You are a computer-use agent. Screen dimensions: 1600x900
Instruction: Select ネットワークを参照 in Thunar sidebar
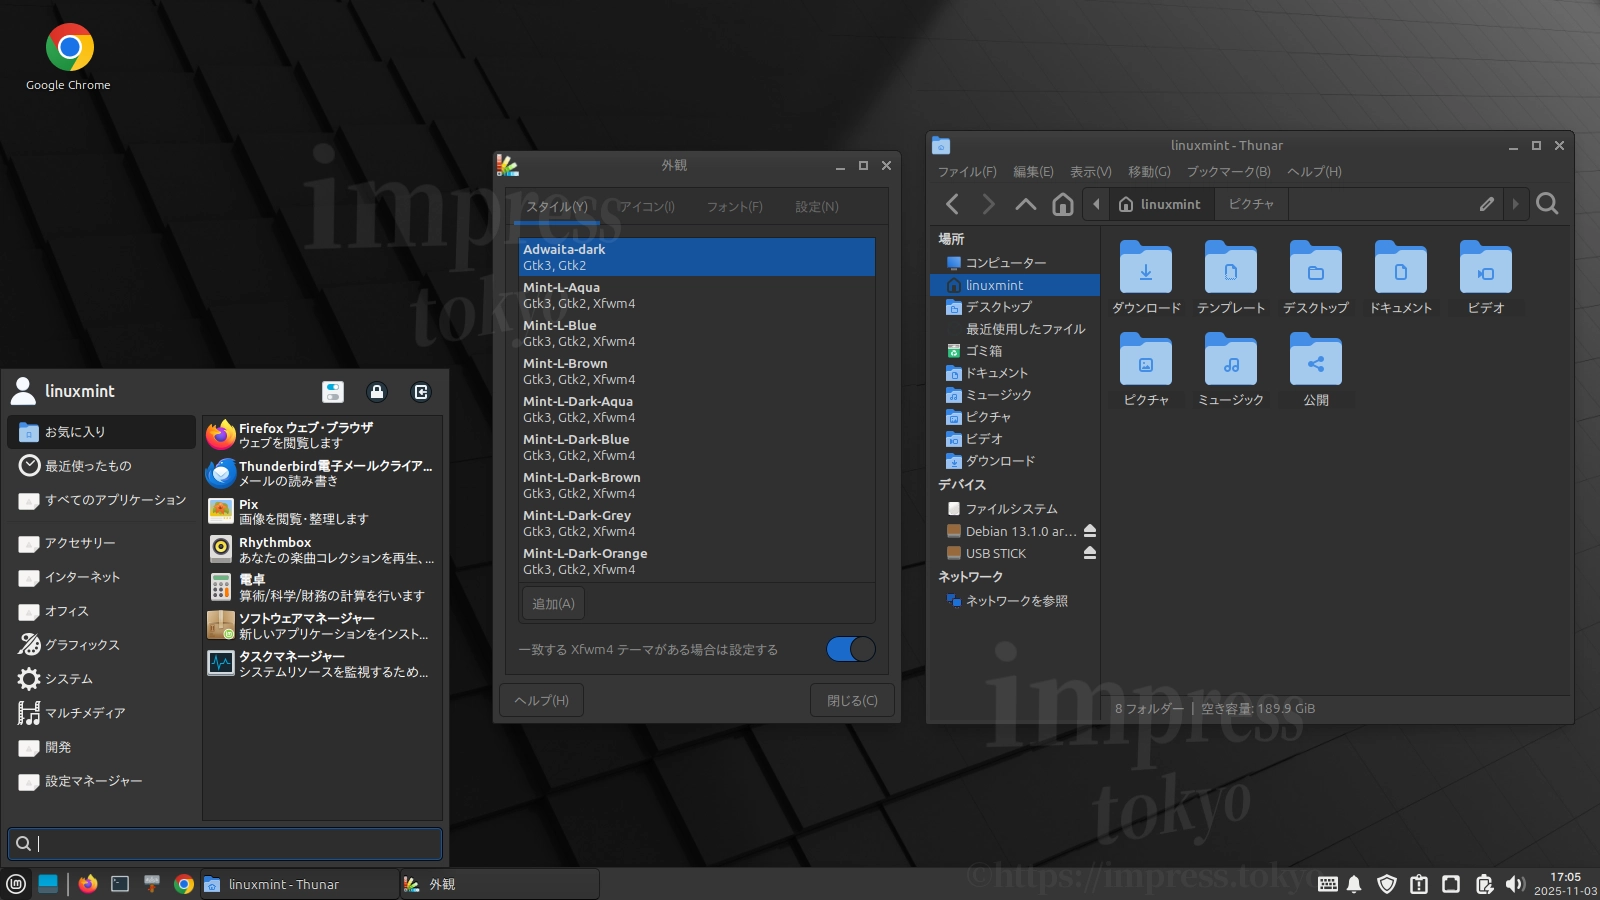pyautogui.click(x=1015, y=601)
